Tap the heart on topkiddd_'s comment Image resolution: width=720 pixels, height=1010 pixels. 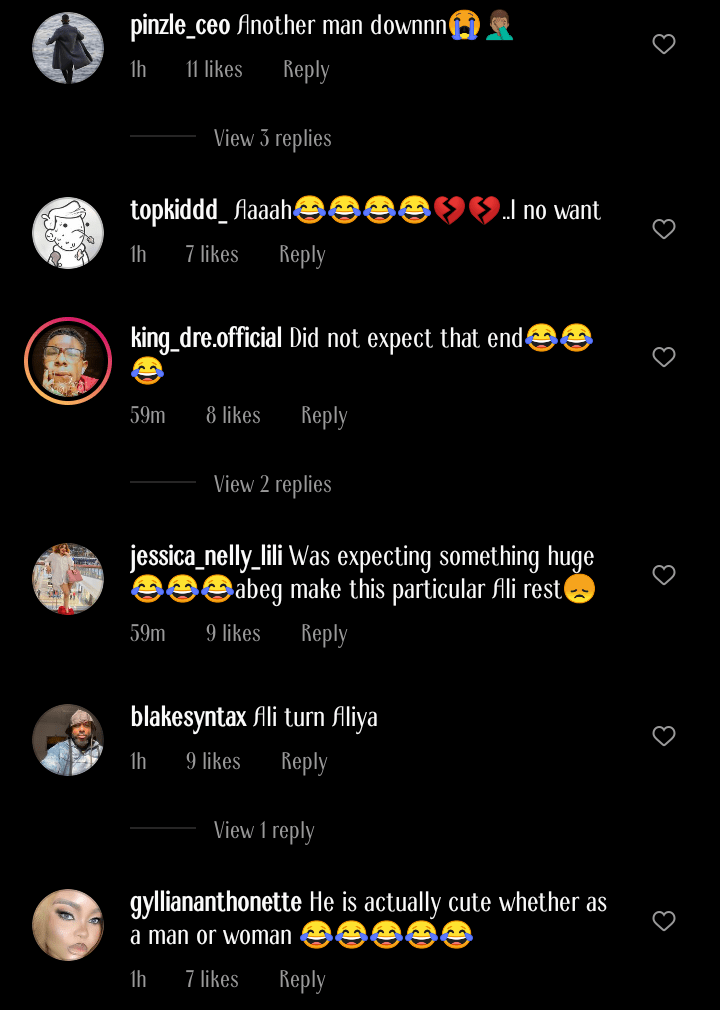[664, 229]
